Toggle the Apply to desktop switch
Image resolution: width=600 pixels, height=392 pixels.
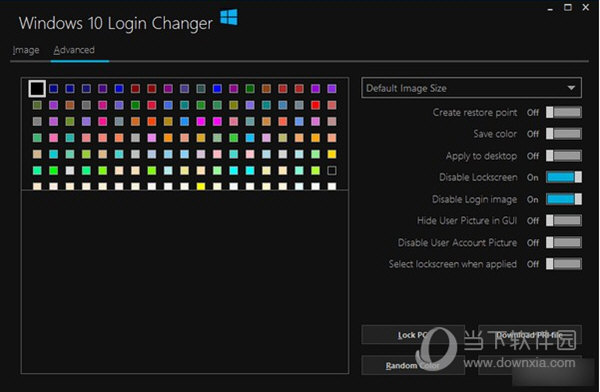point(564,155)
